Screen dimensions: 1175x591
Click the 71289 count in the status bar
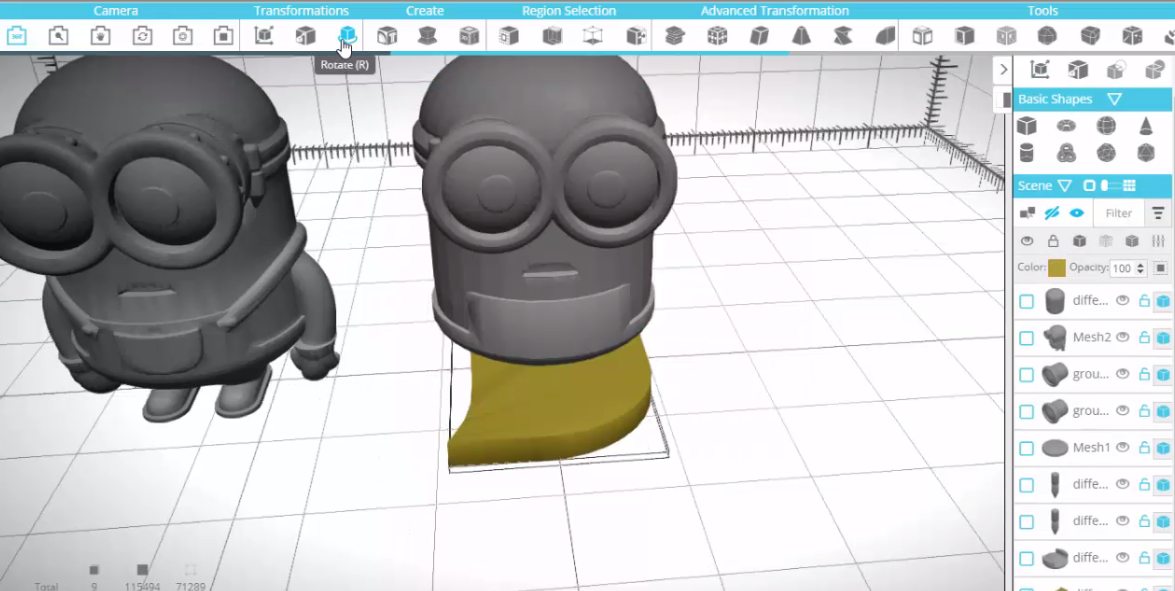point(190,586)
